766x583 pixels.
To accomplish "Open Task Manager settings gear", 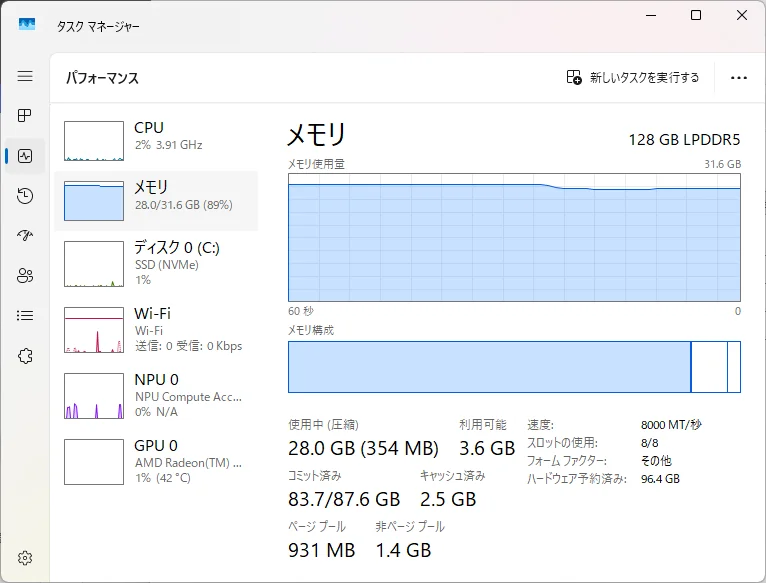I will [x=25, y=558].
